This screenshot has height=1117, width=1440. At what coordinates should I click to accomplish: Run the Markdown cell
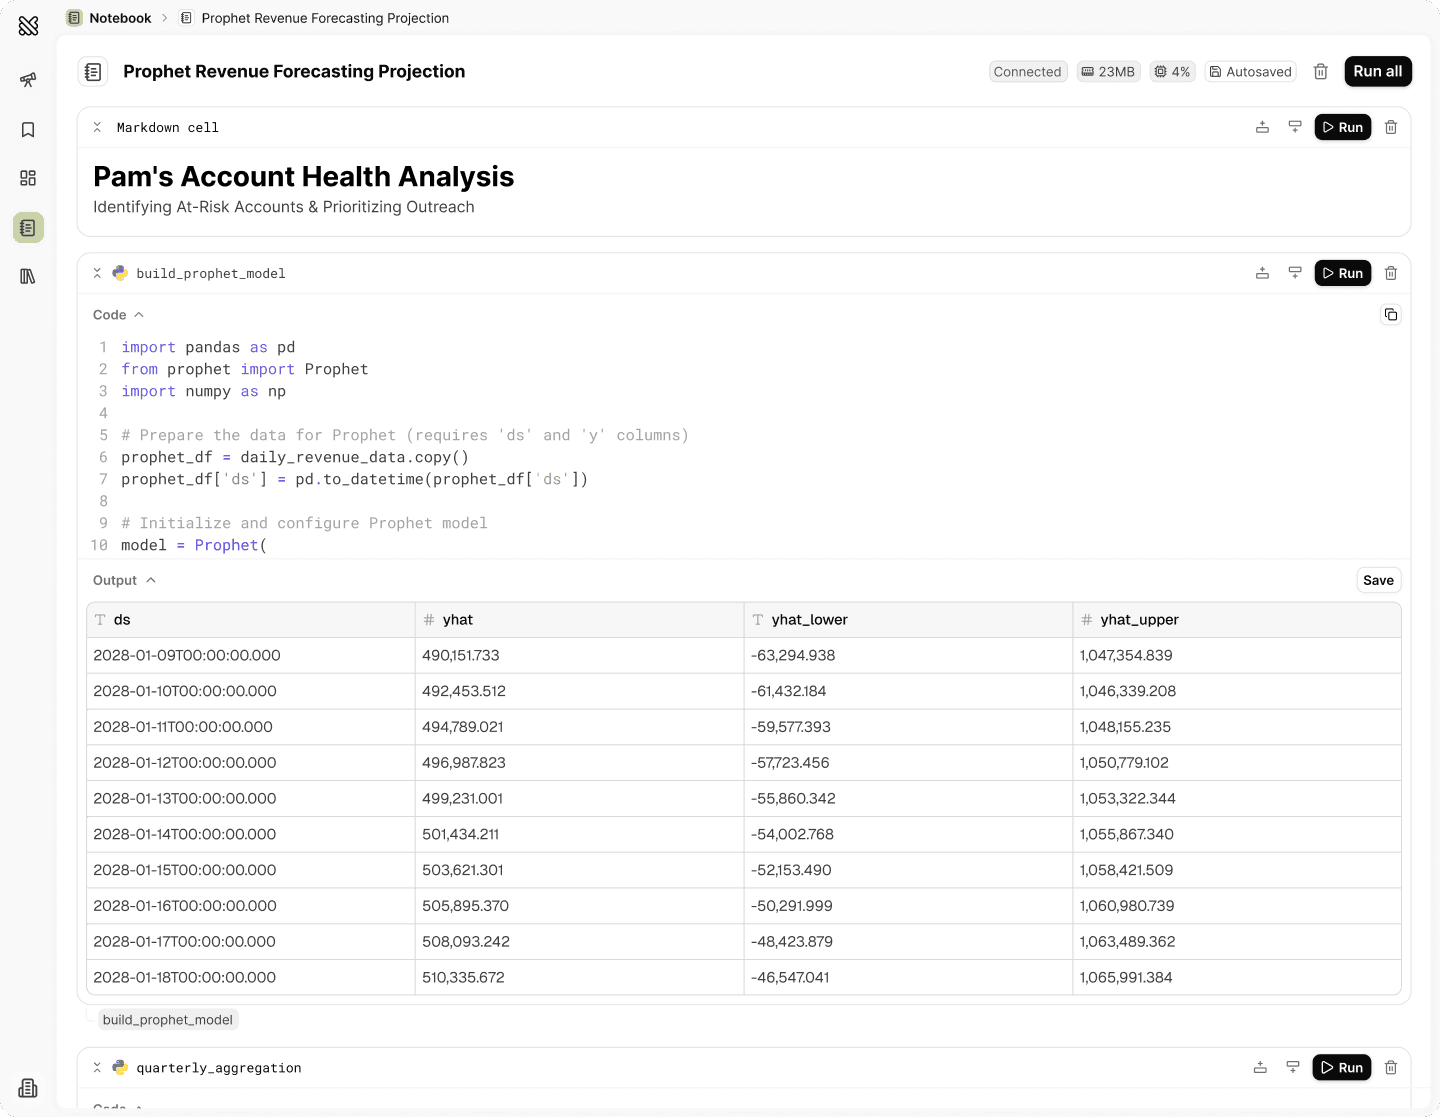pyautogui.click(x=1342, y=127)
